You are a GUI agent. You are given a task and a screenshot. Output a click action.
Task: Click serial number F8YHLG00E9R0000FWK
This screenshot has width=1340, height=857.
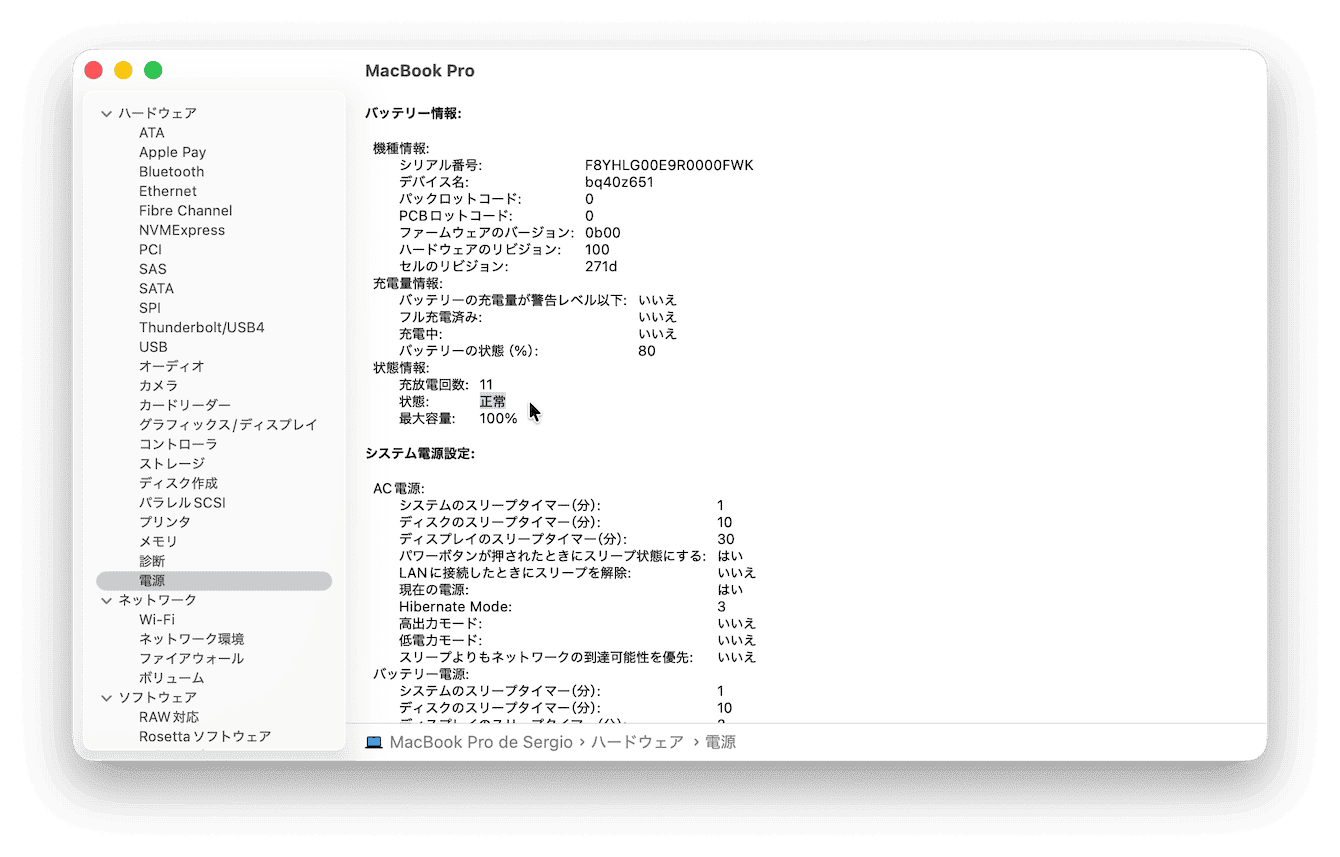point(669,165)
